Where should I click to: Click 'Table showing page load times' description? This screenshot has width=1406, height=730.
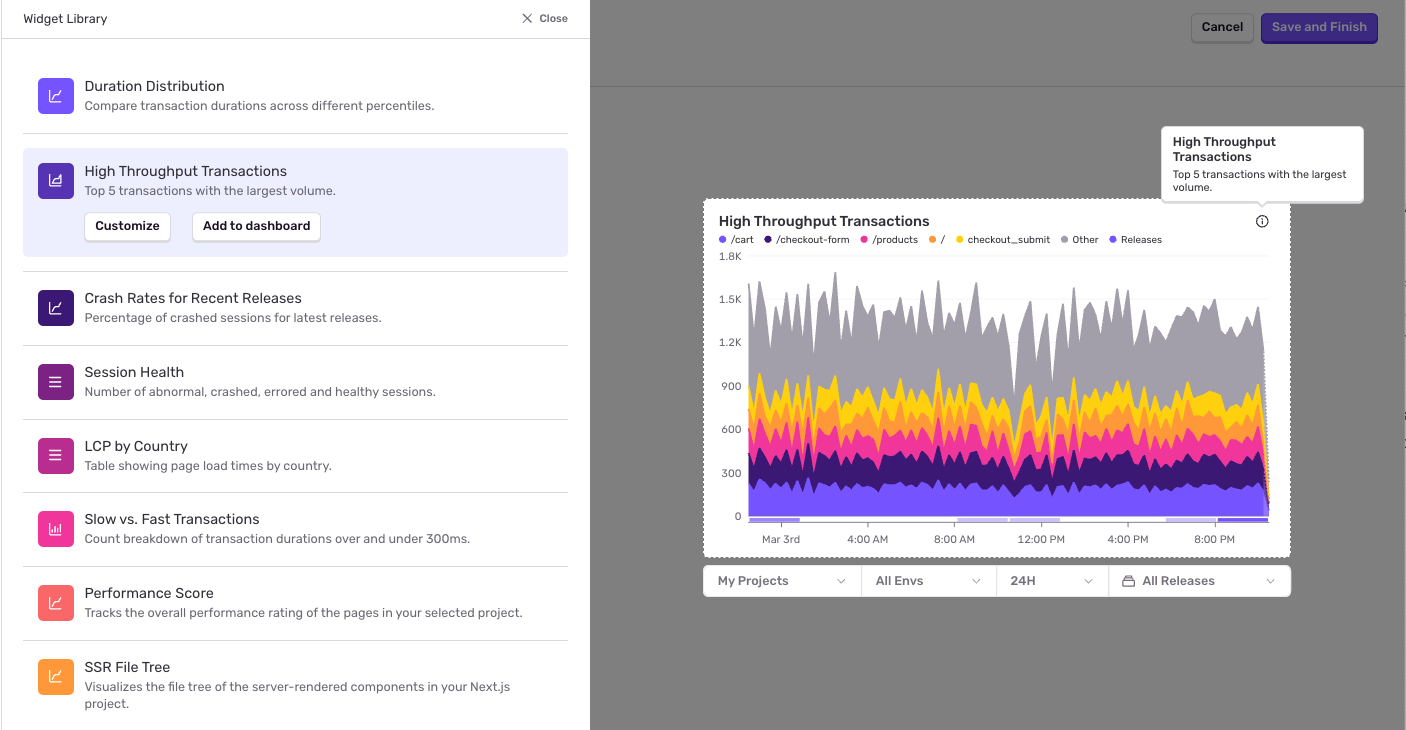pyautogui.click(x=208, y=466)
